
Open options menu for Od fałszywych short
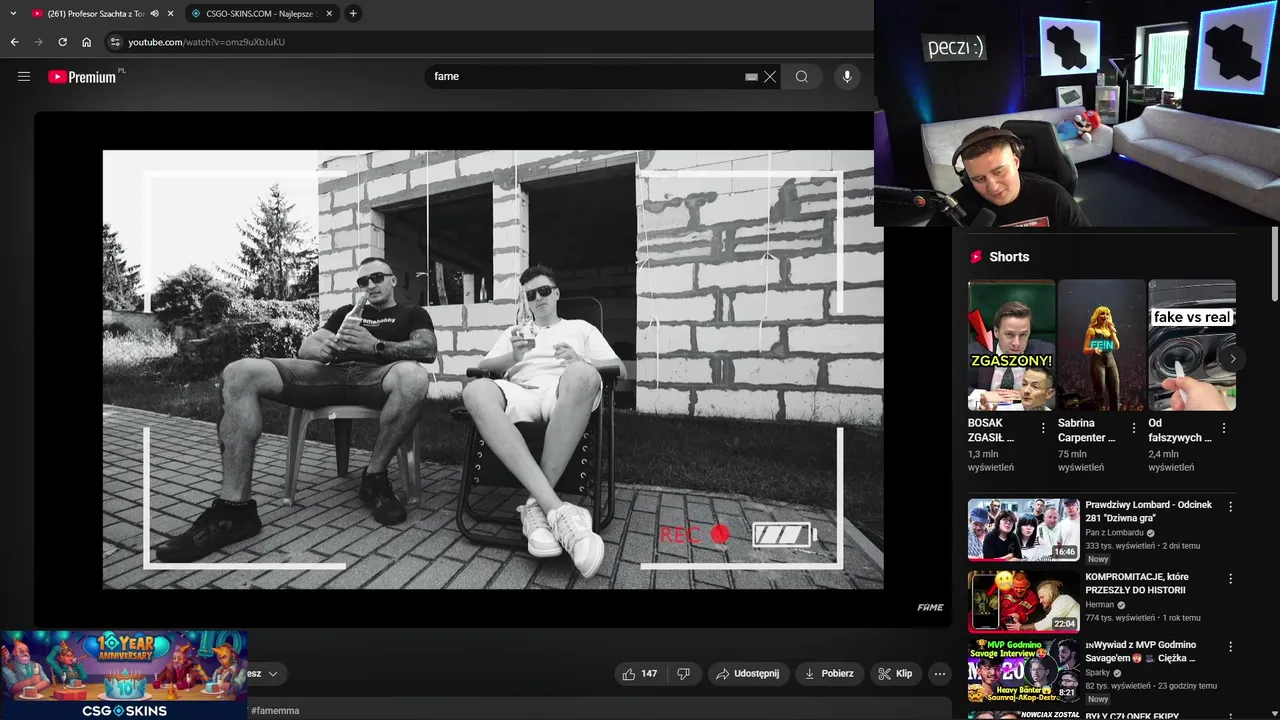(x=1223, y=428)
